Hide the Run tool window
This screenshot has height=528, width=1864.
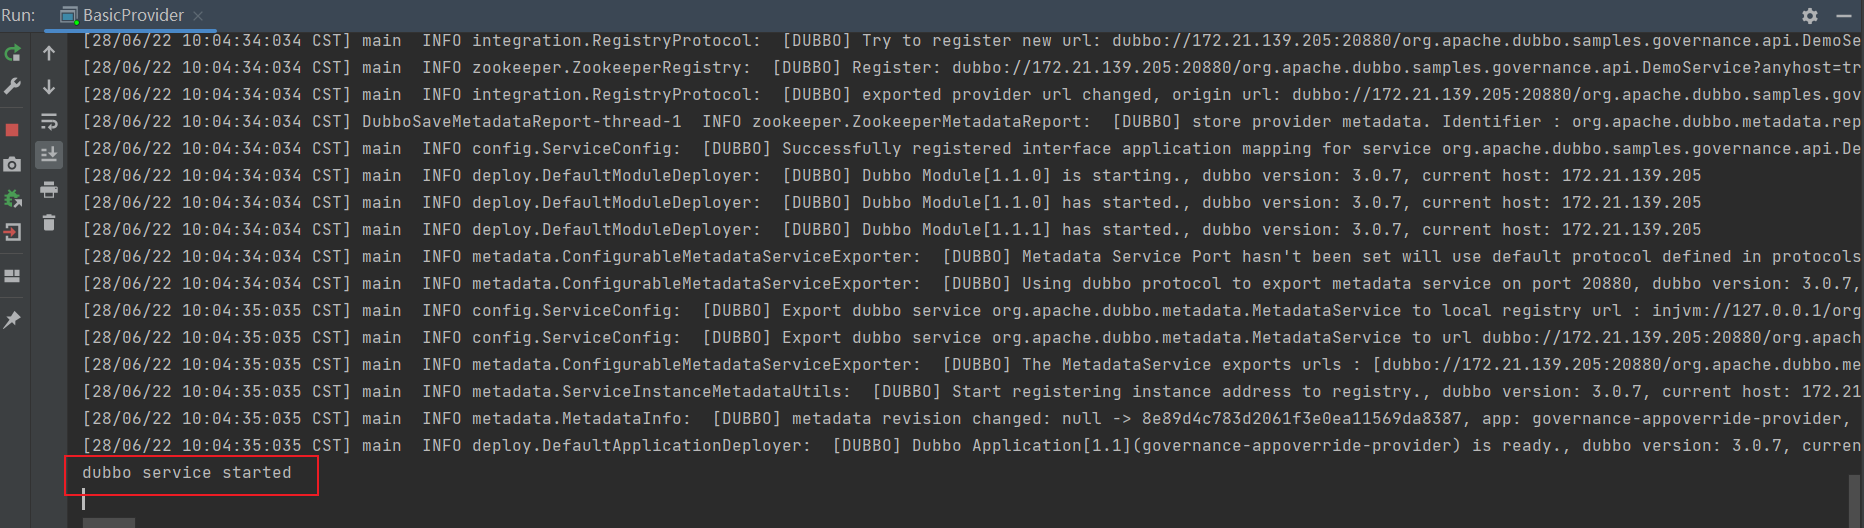(1844, 15)
